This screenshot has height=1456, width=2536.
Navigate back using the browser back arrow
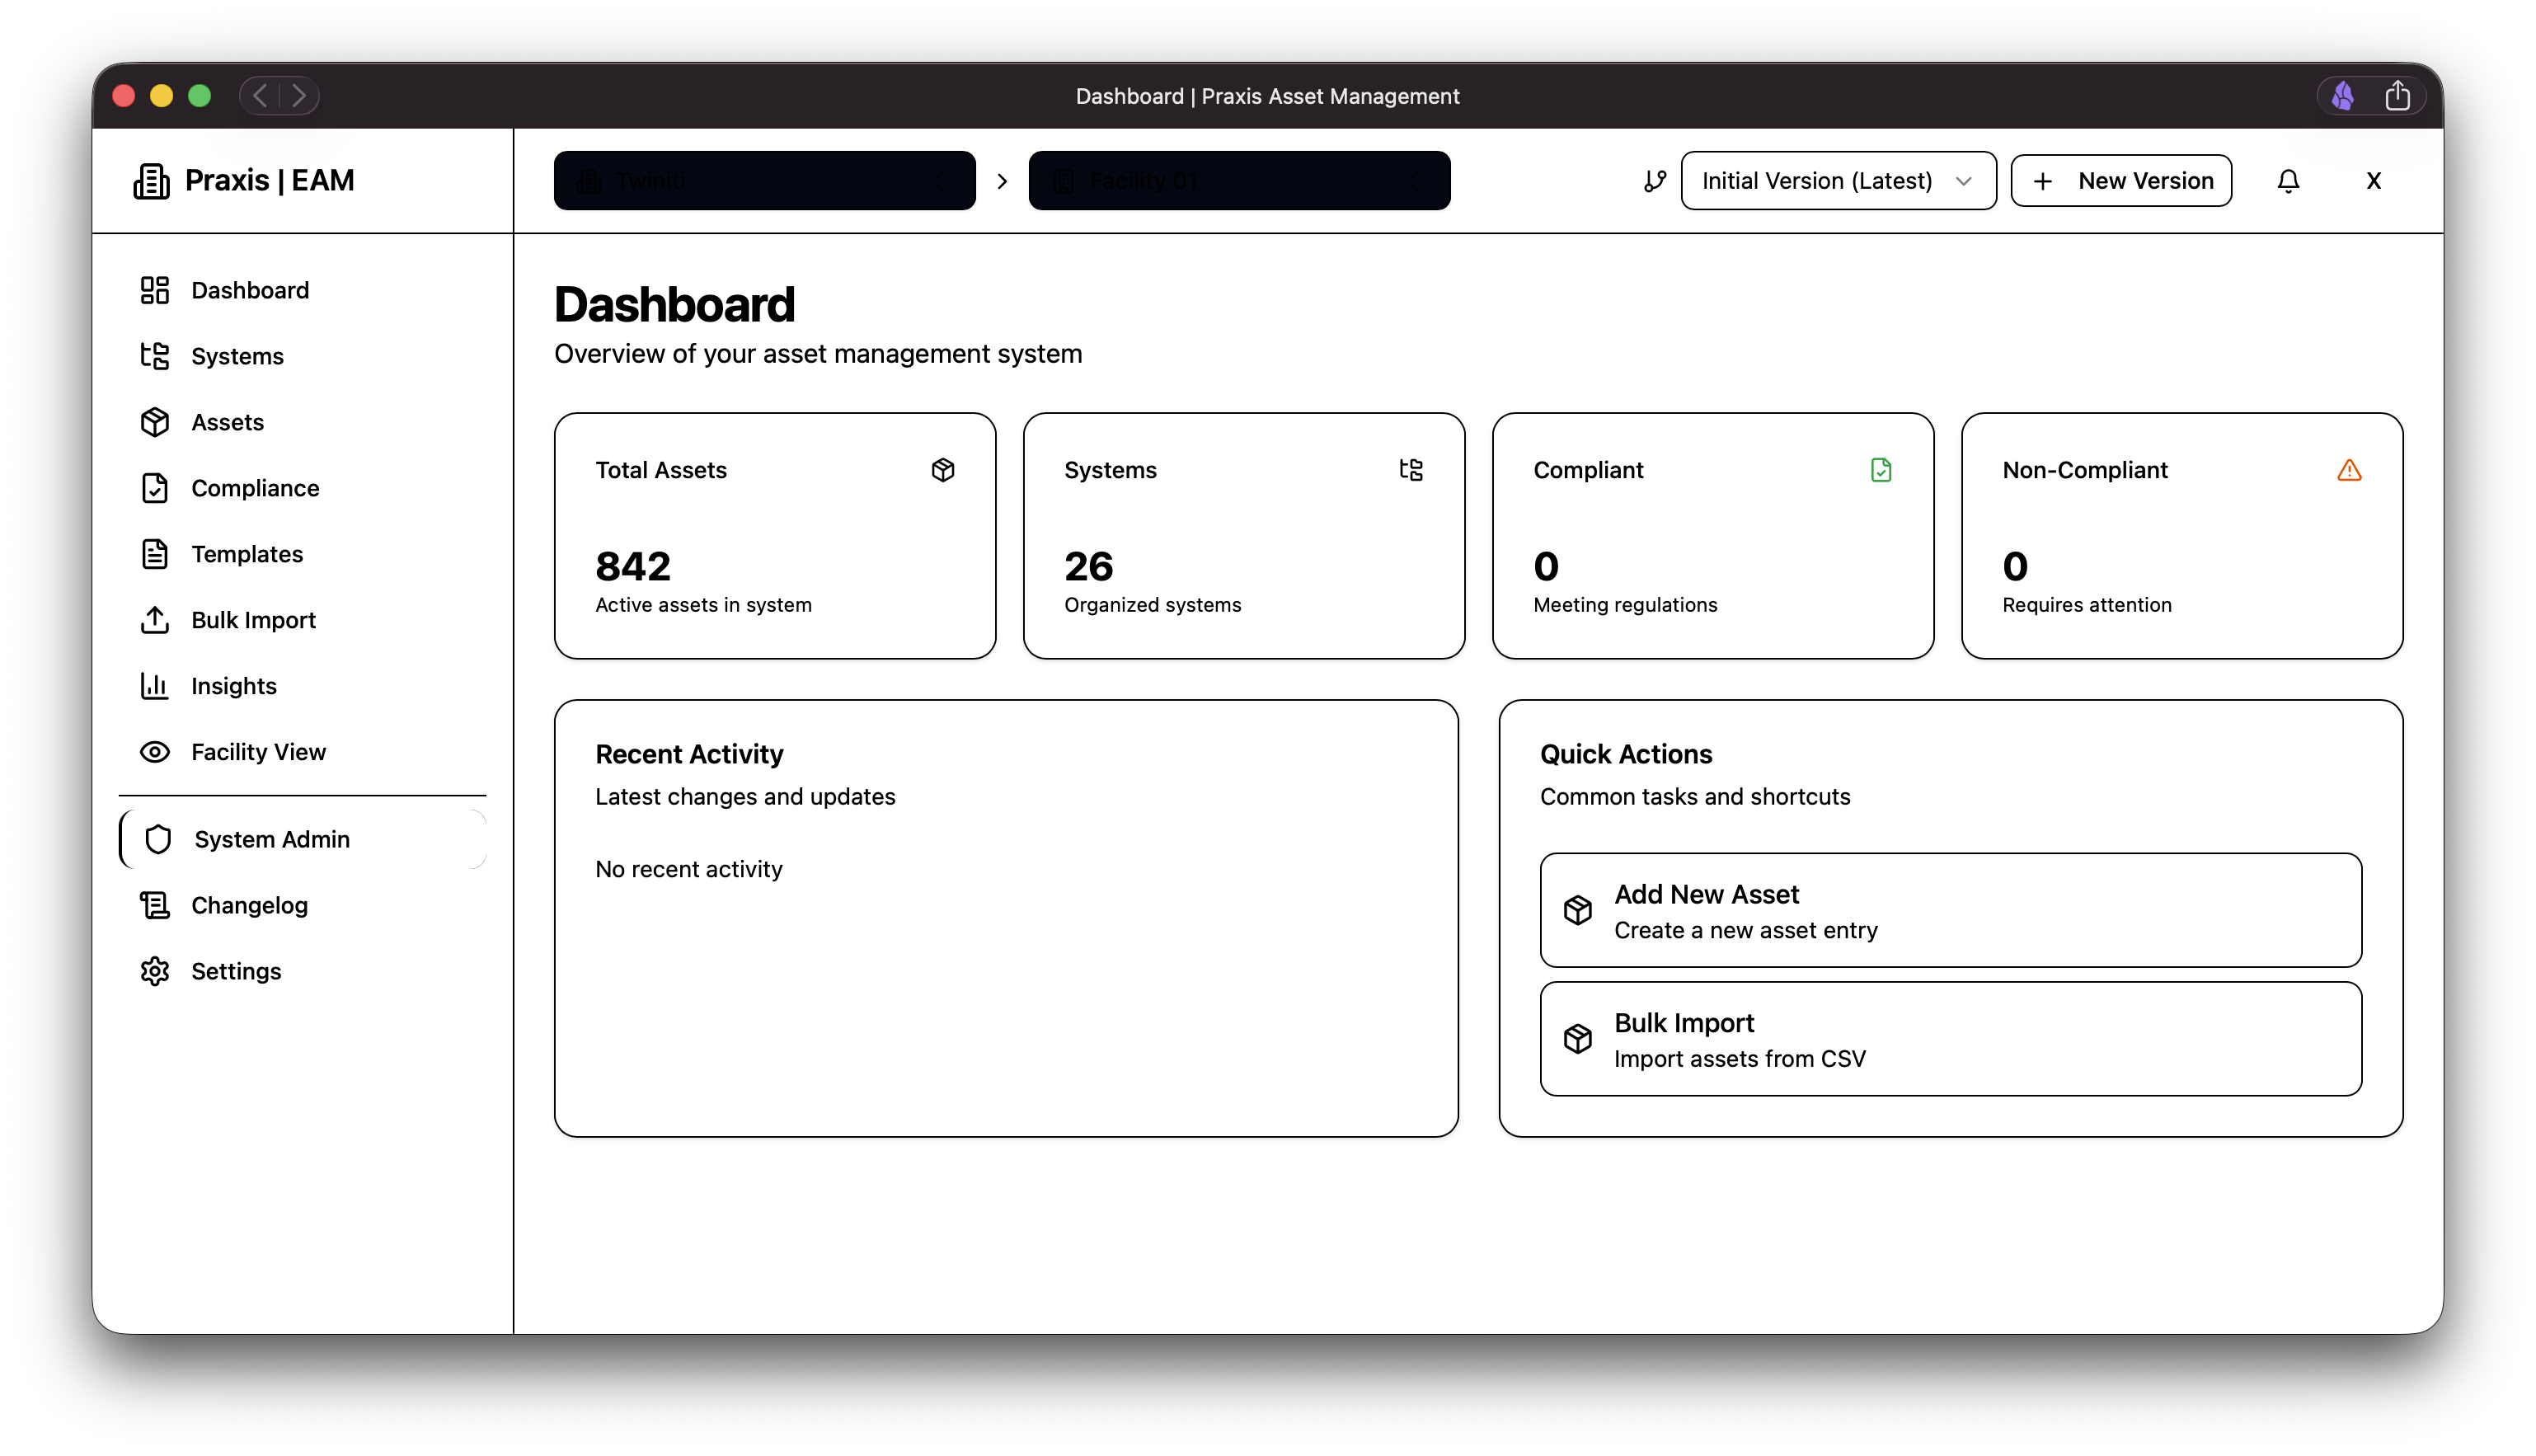coord(260,96)
